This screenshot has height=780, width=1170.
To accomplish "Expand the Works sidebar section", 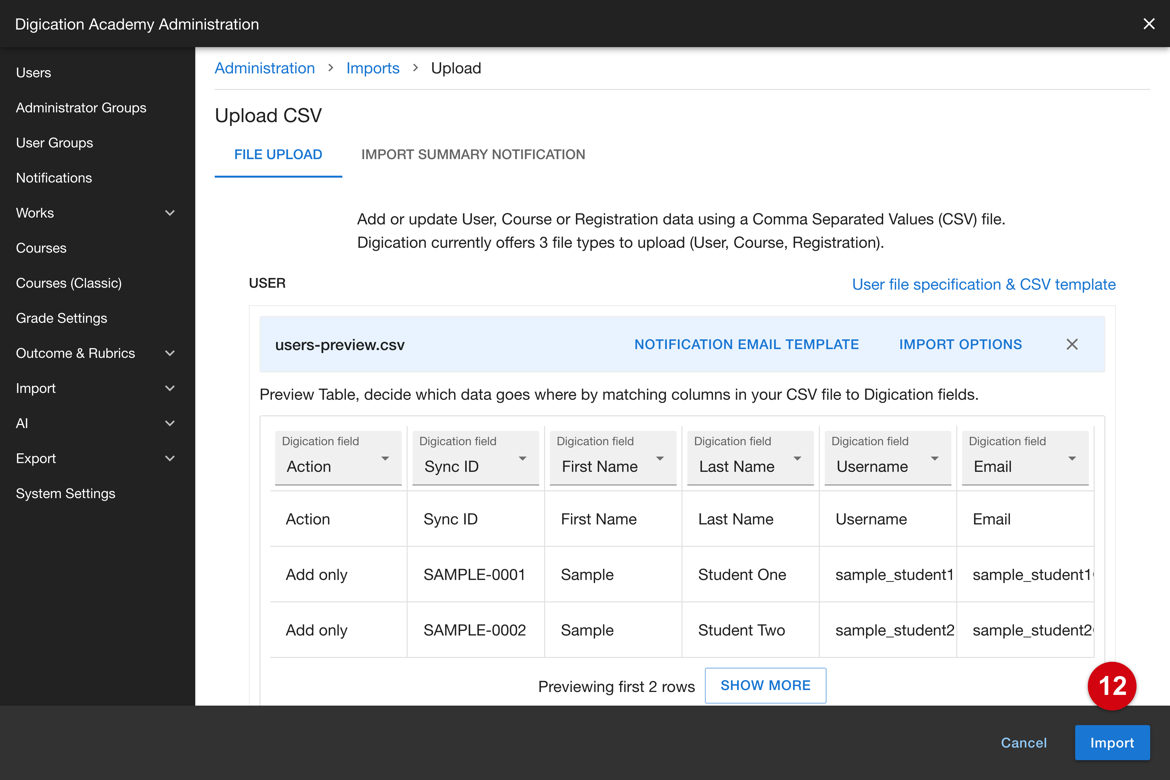I will coord(97,213).
